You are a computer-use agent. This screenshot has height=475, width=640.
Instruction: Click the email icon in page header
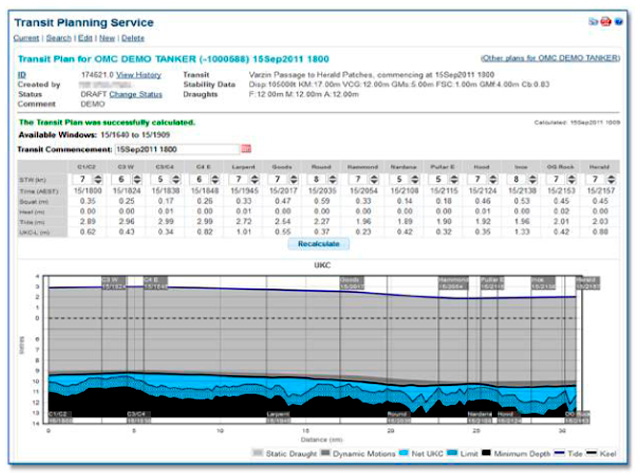594,21
